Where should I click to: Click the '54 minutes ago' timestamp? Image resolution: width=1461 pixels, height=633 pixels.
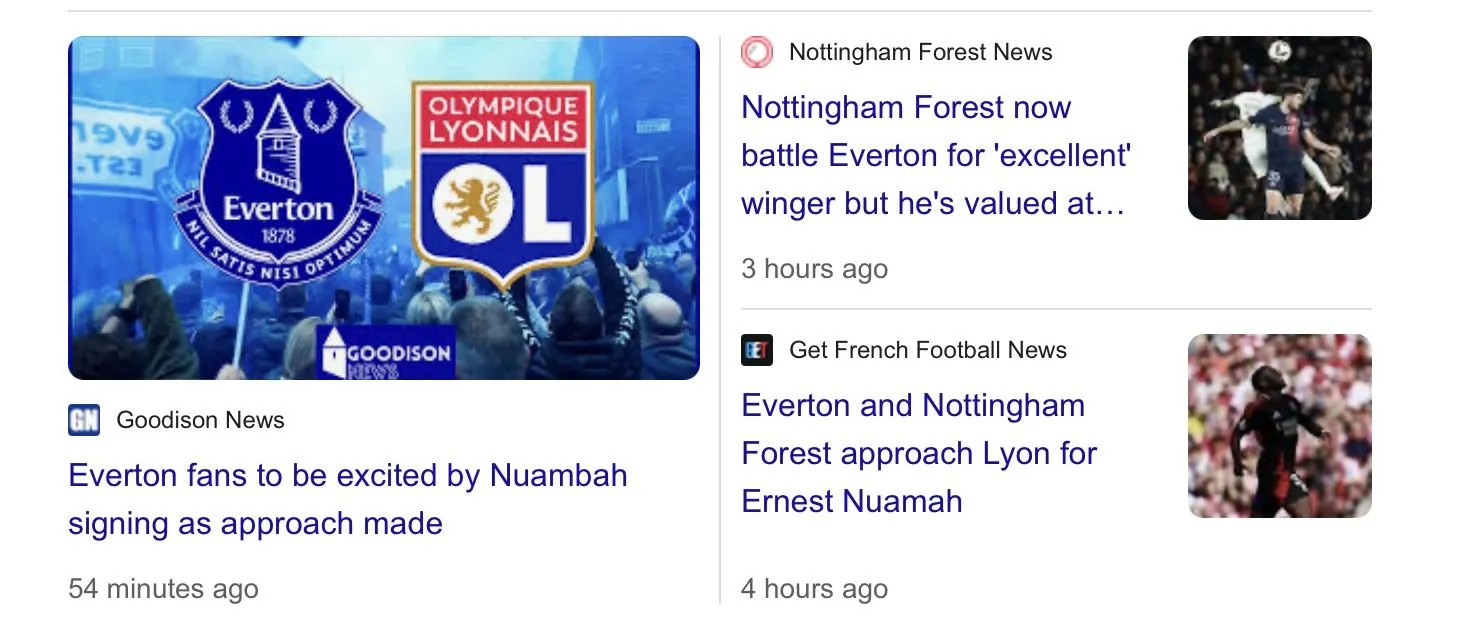(x=163, y=589)
